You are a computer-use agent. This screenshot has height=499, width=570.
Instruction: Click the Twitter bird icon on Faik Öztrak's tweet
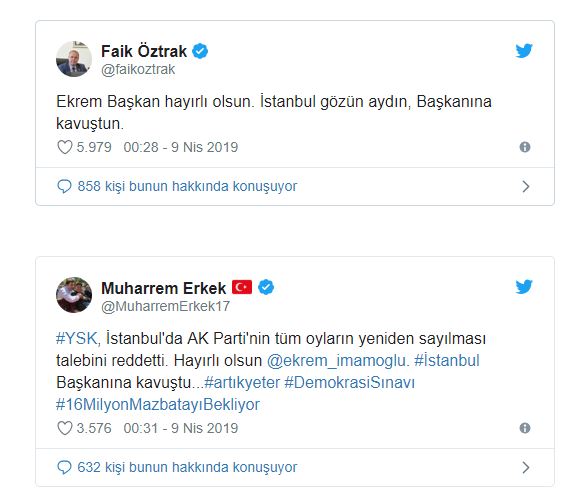524,51
